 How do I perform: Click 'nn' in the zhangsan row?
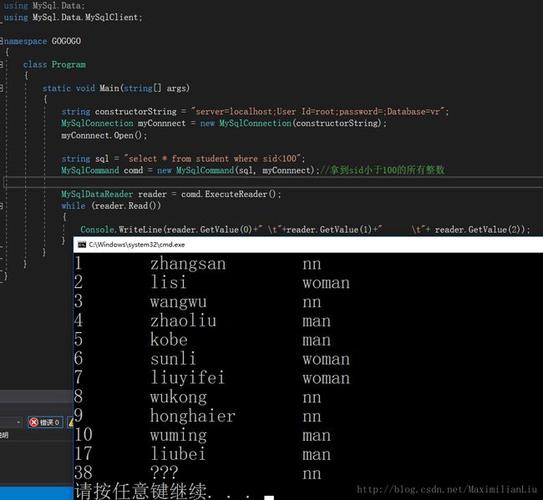point(312,264)
